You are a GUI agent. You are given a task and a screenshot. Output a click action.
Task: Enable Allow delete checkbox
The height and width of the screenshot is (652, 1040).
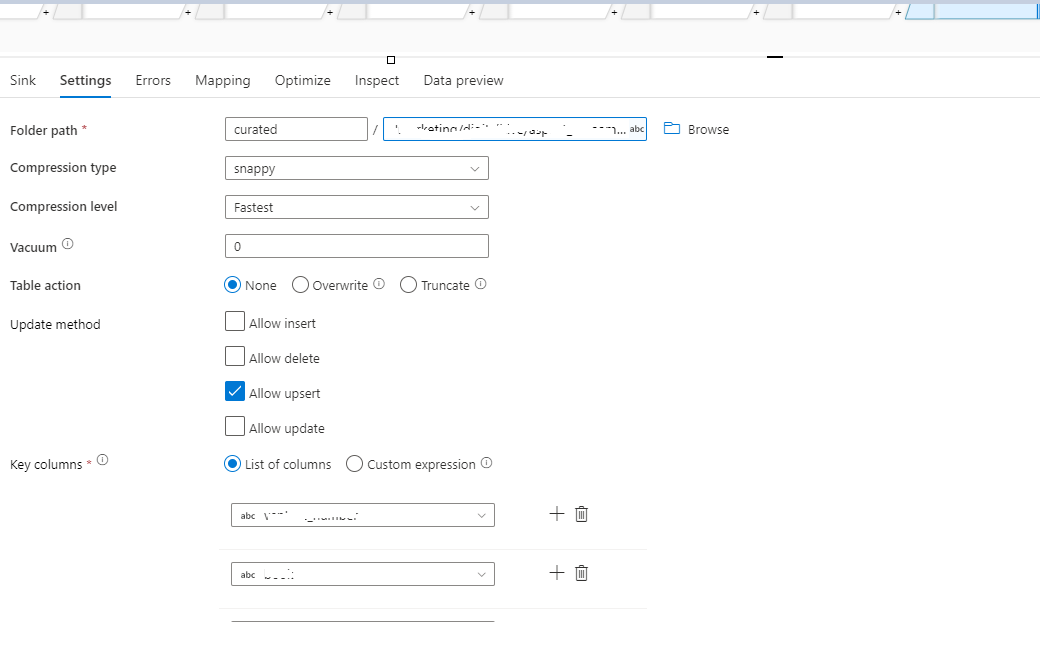(x=235, y=357)
